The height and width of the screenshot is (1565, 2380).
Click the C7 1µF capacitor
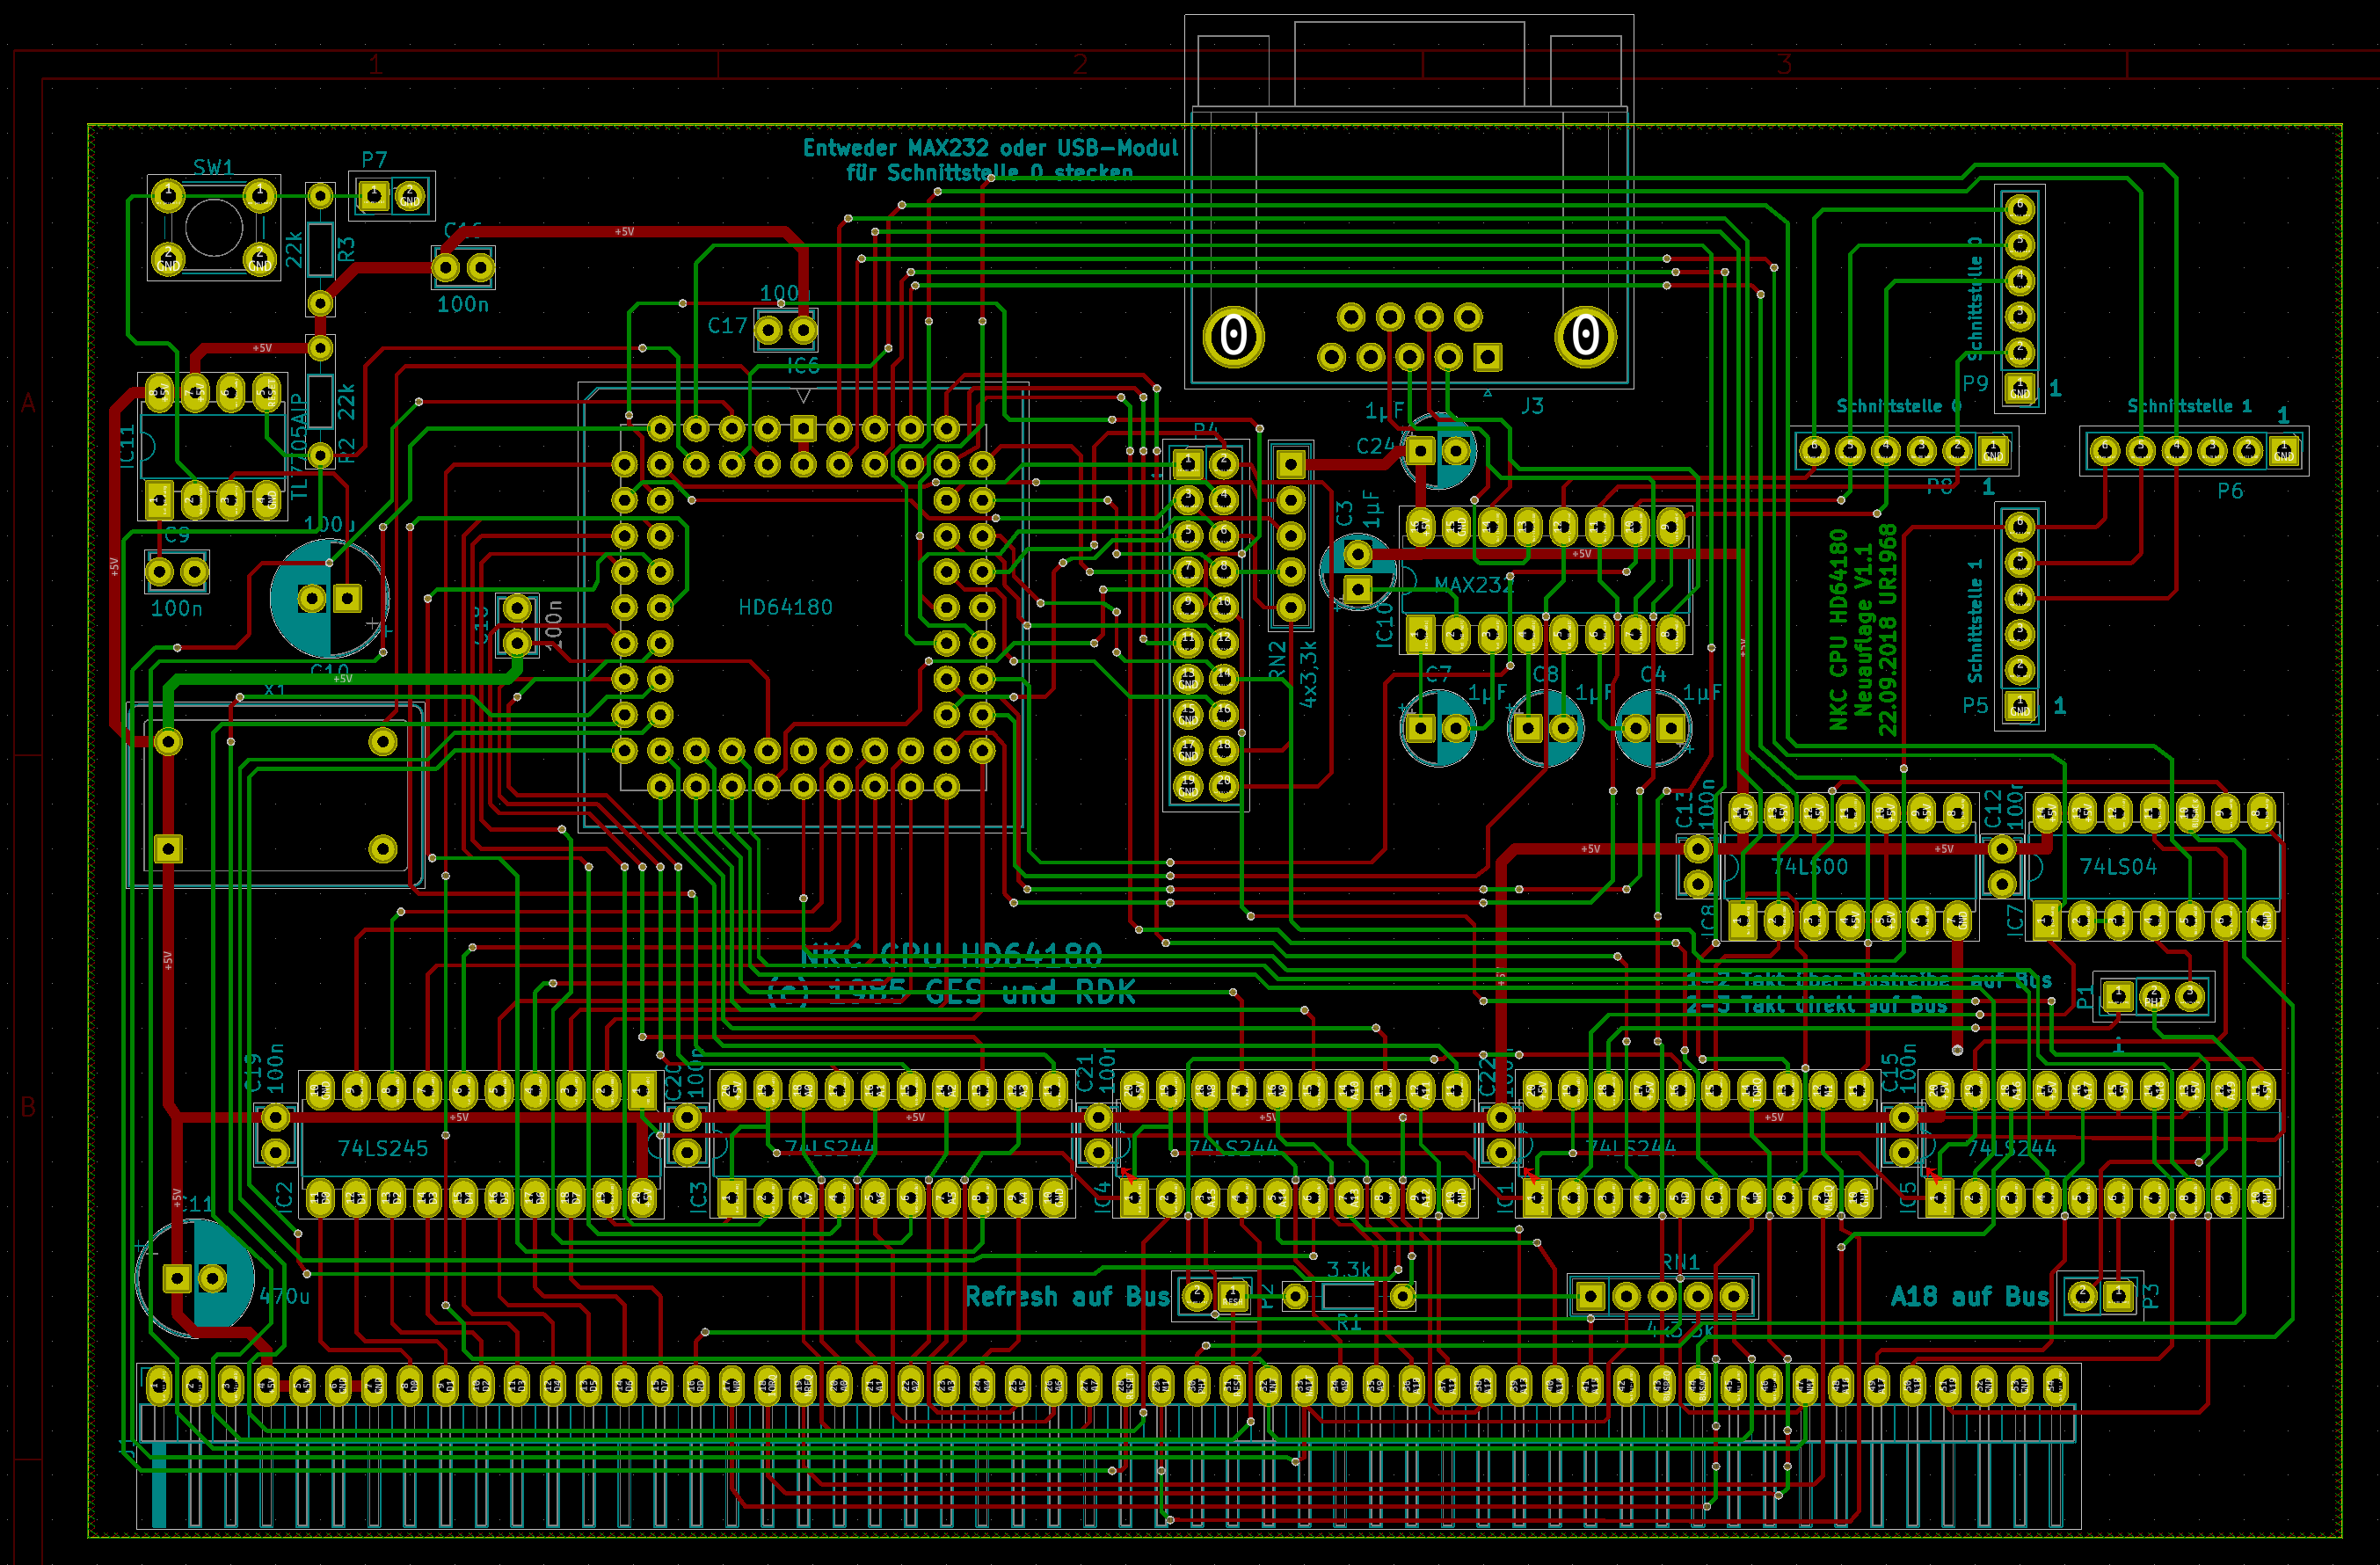(1438, 728)
